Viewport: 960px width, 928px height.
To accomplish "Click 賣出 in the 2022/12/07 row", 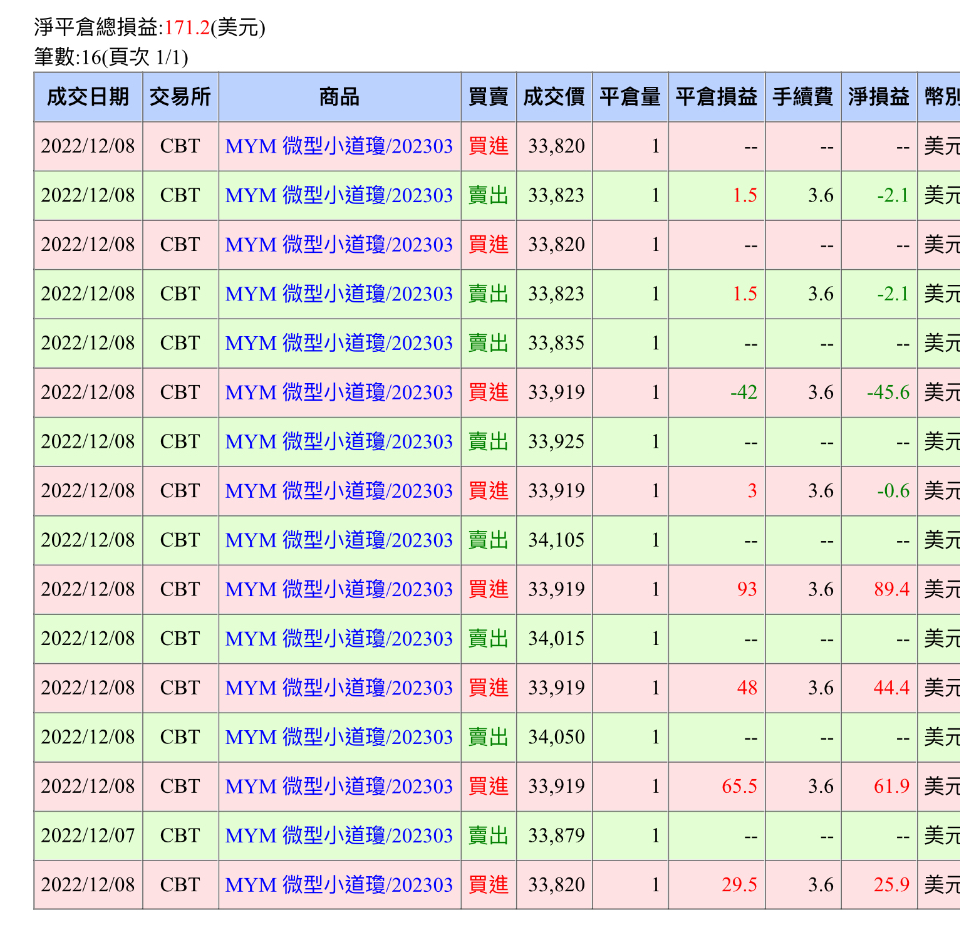I will 488,836.
